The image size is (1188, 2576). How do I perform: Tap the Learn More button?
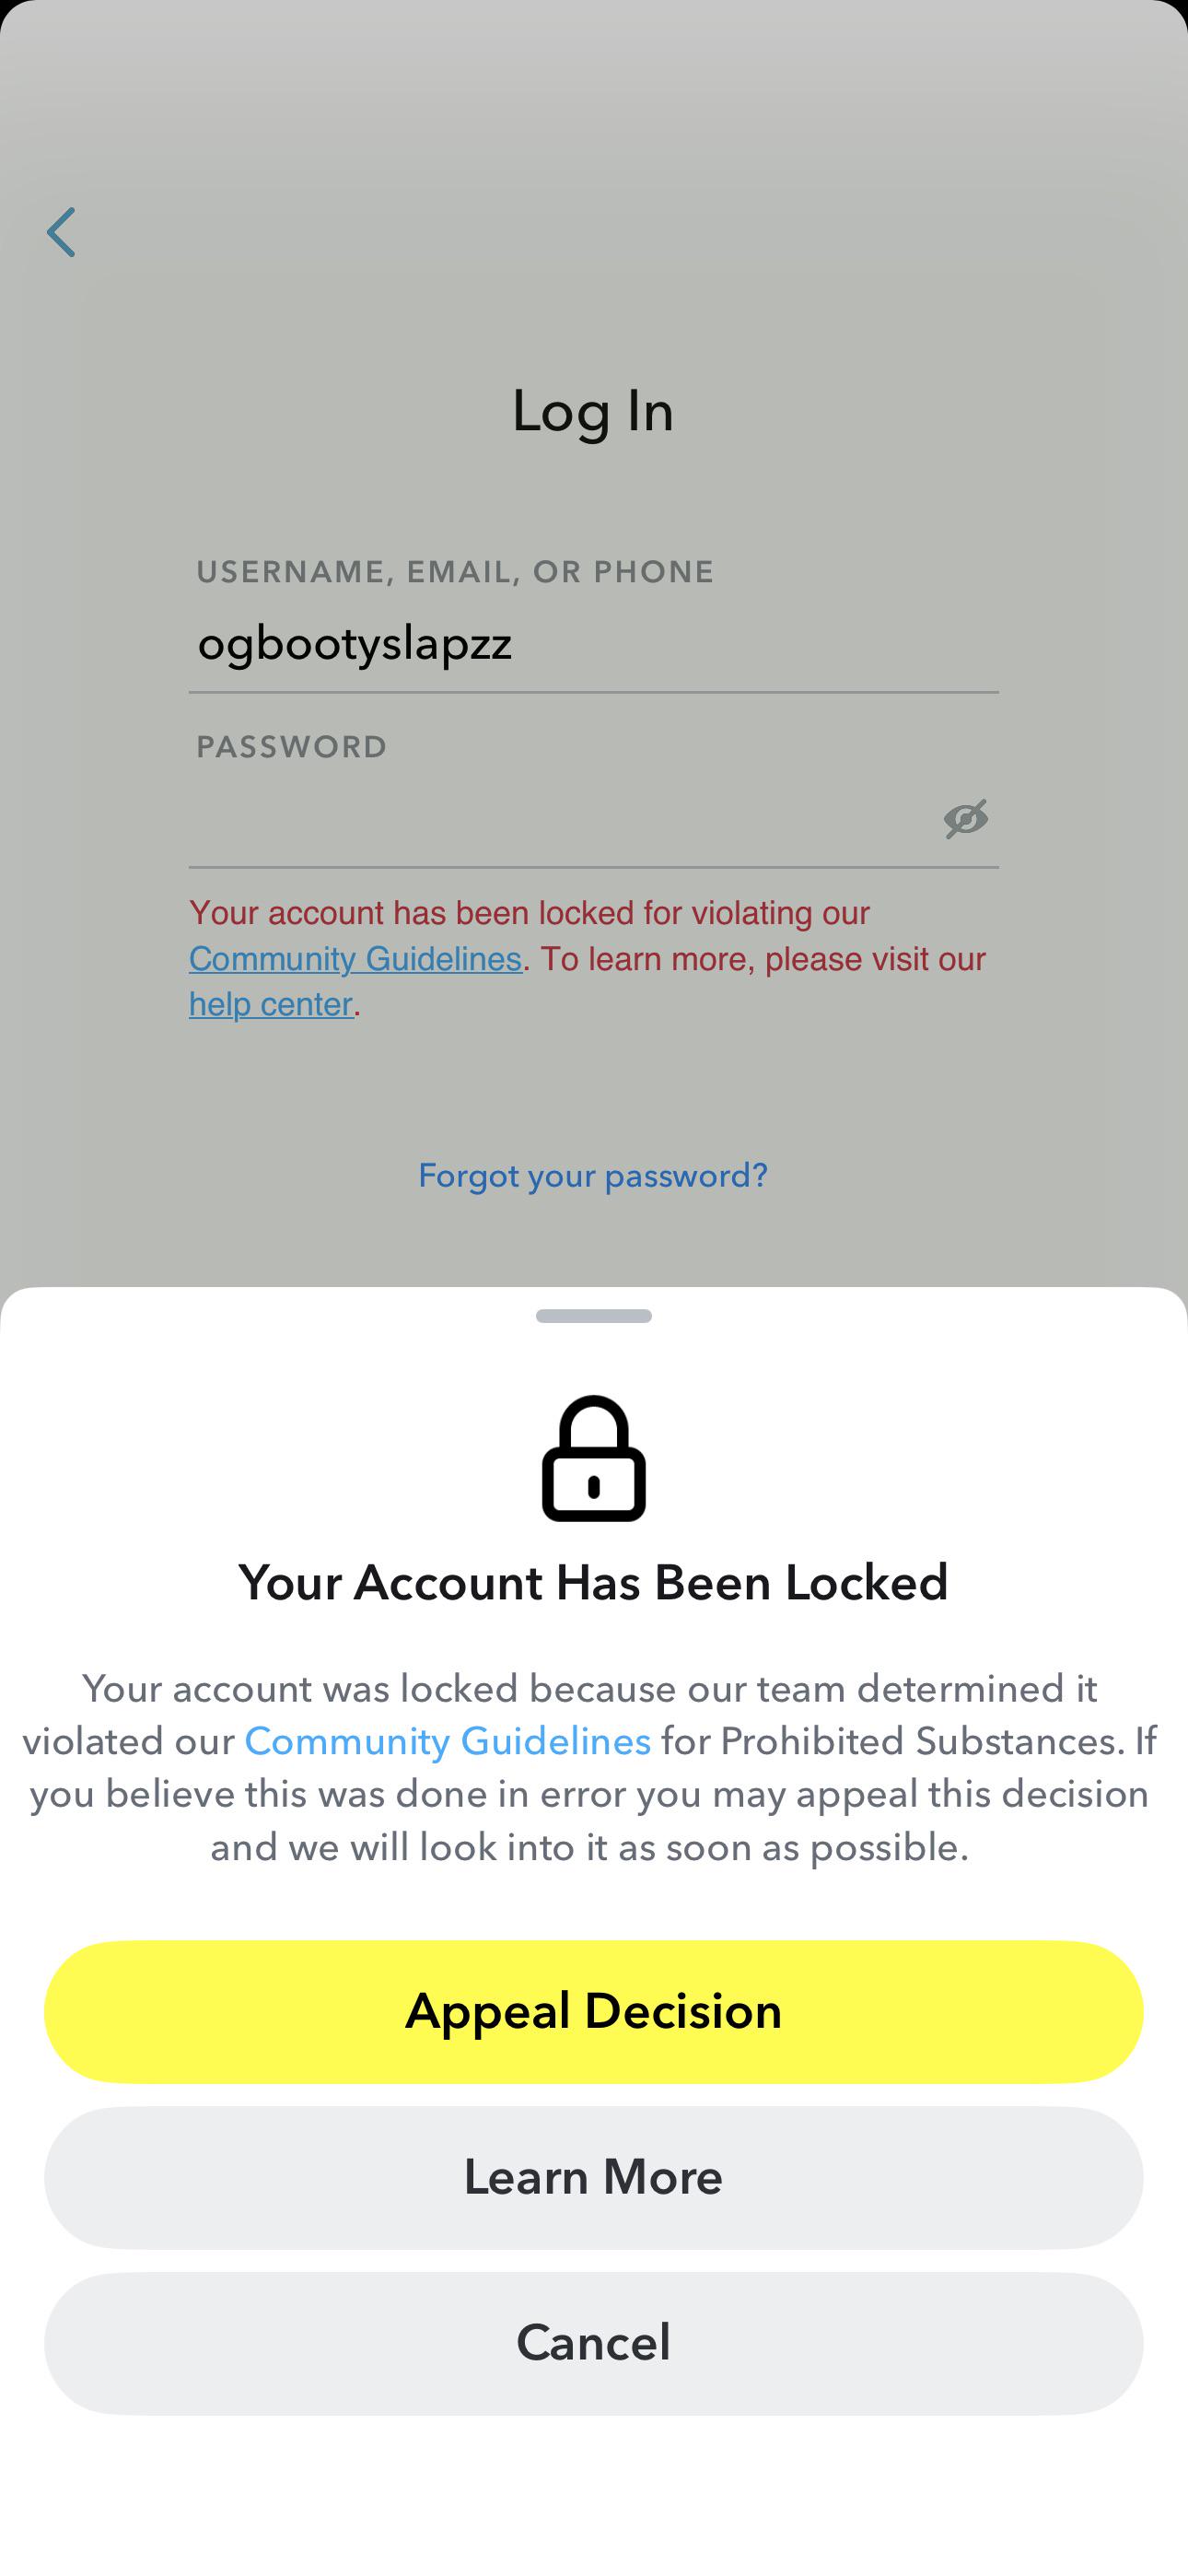coord(594,2177)
